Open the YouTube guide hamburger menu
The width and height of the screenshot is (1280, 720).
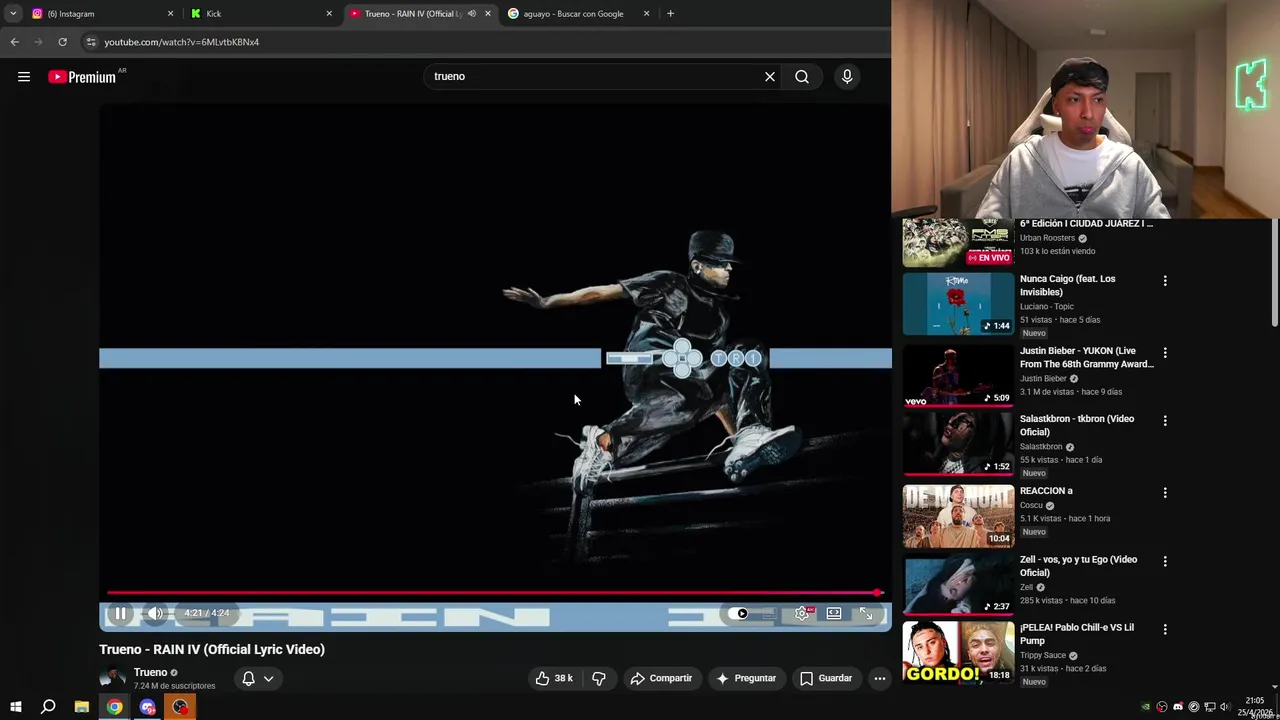[x=24, y=77]
